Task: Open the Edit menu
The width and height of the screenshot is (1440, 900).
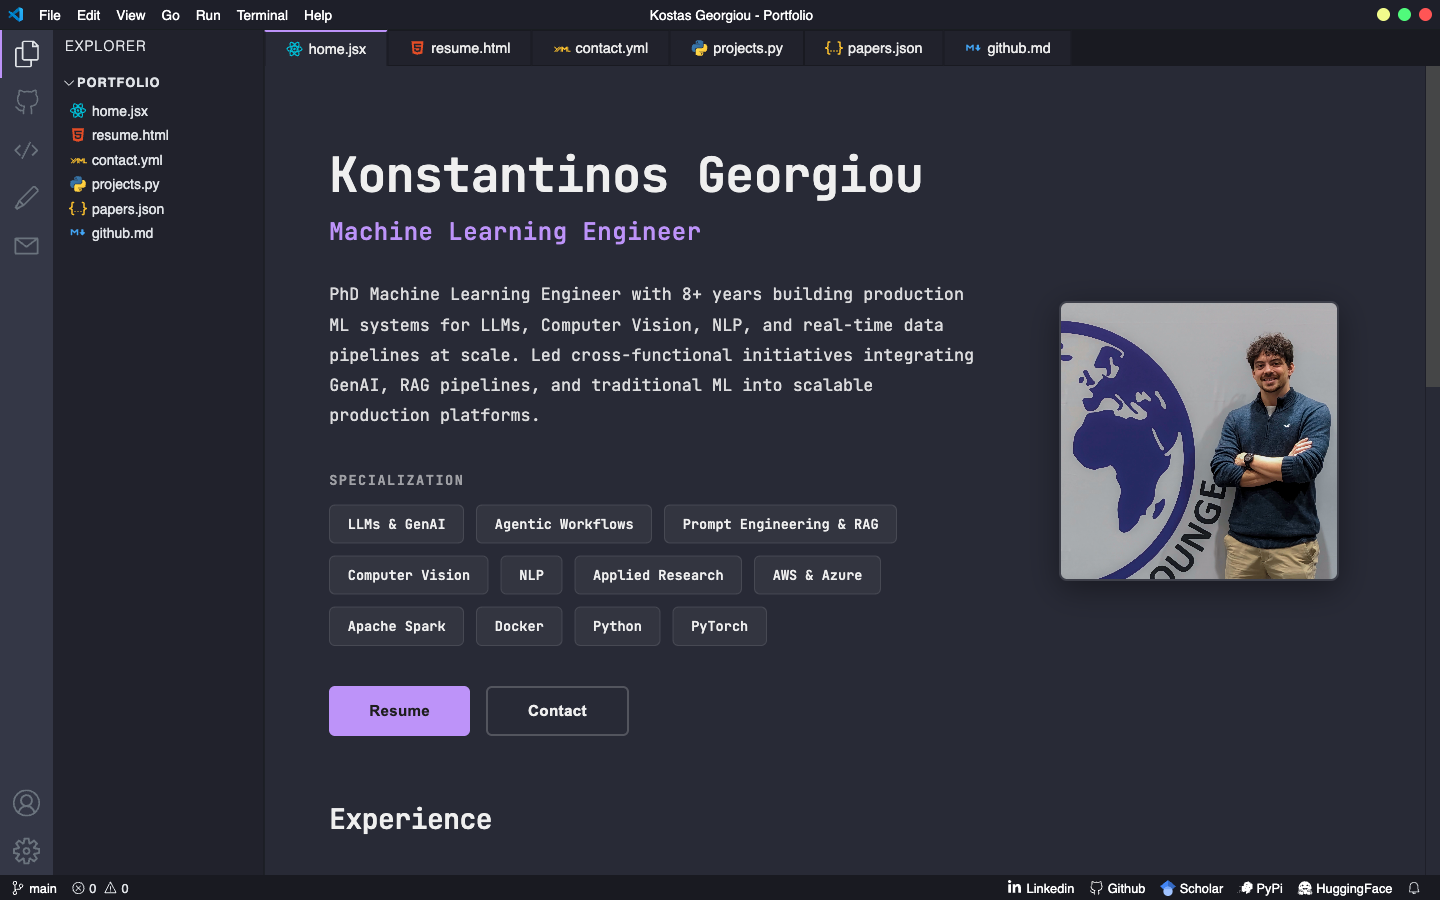Action: click(88, 15)
